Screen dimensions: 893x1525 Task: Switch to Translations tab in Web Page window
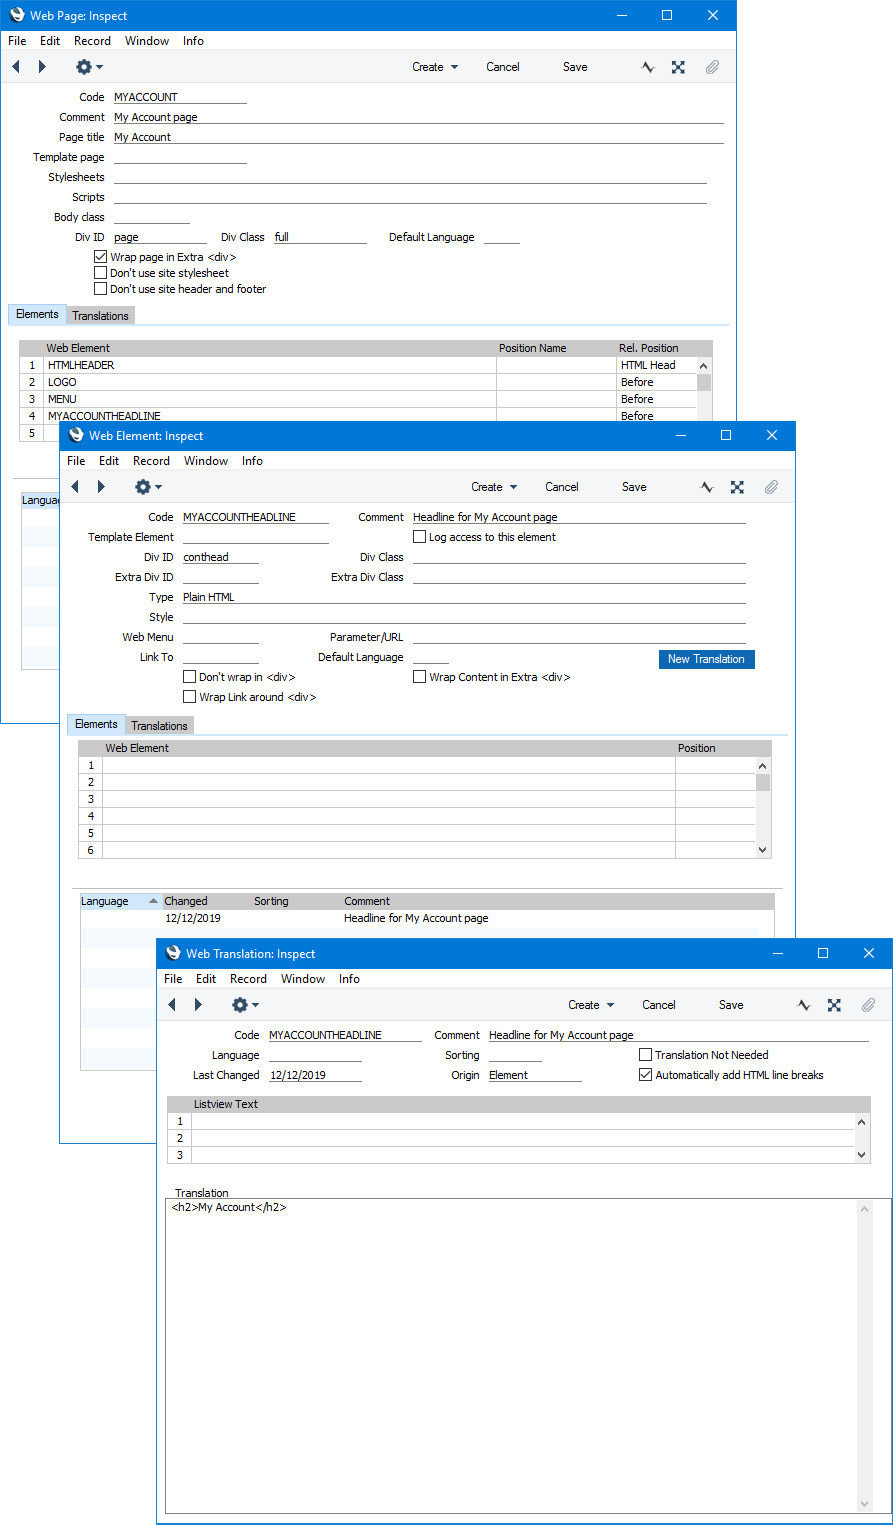point(100,316)
